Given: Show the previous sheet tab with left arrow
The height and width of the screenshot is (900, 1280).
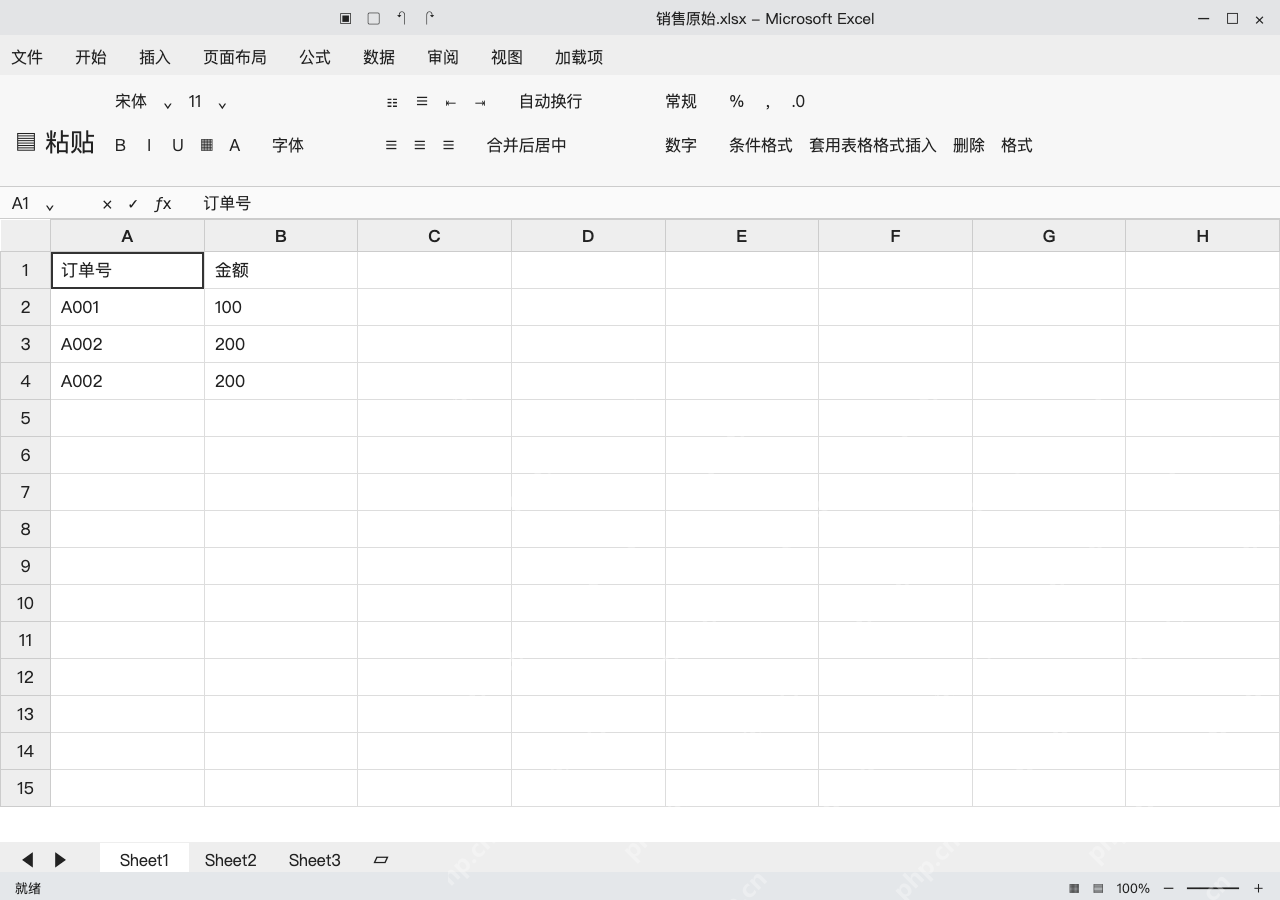Looking at the screenshot, I should click(28, 860).
